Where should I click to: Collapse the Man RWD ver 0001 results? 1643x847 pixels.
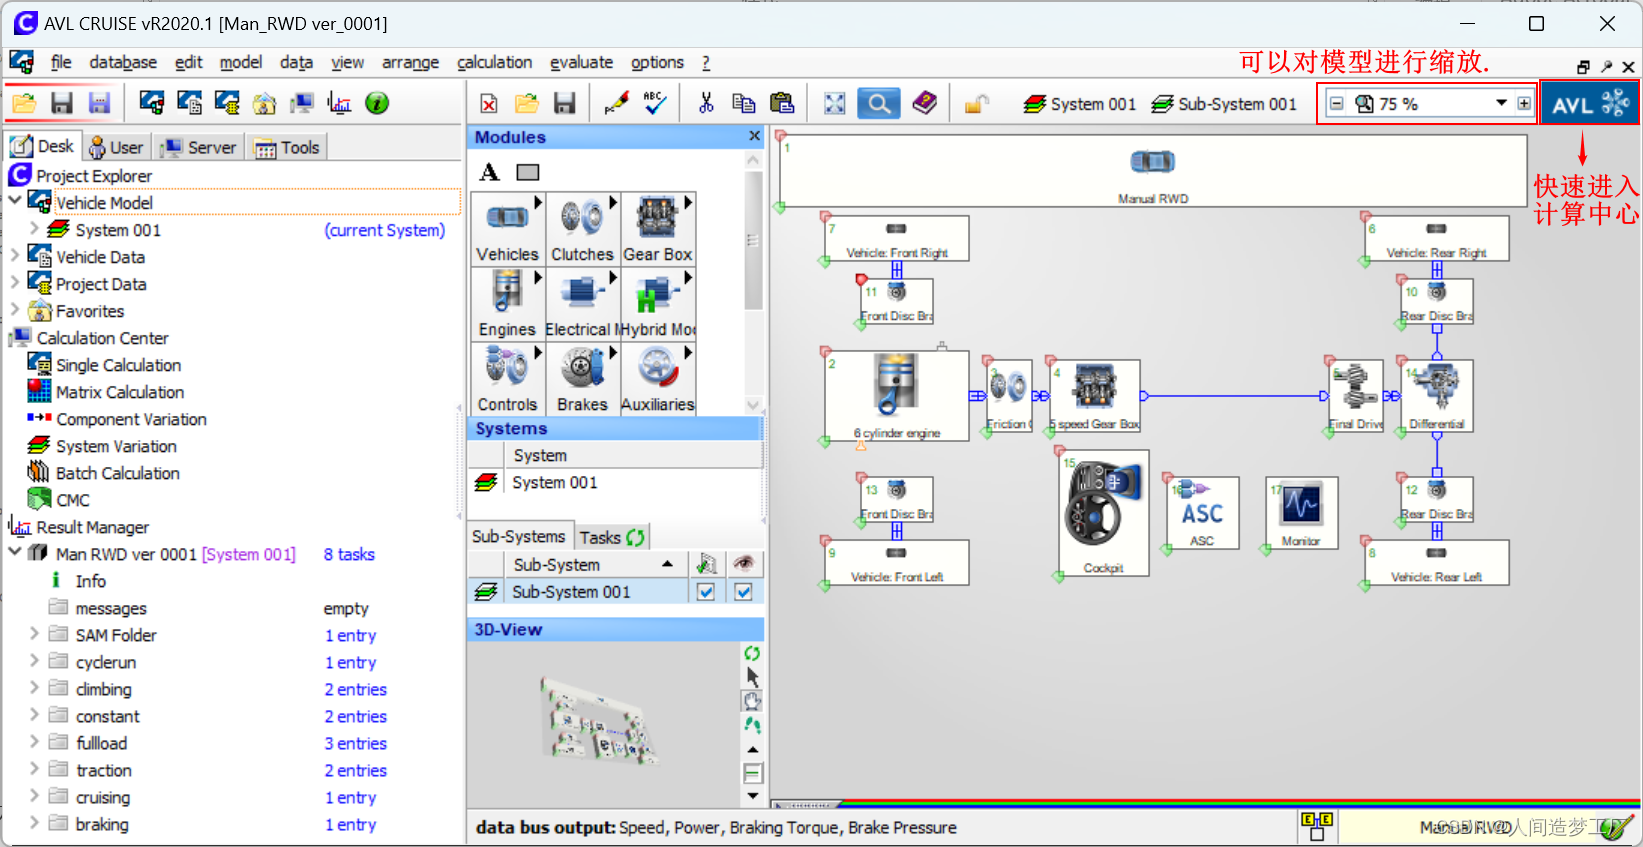[15, 553]
